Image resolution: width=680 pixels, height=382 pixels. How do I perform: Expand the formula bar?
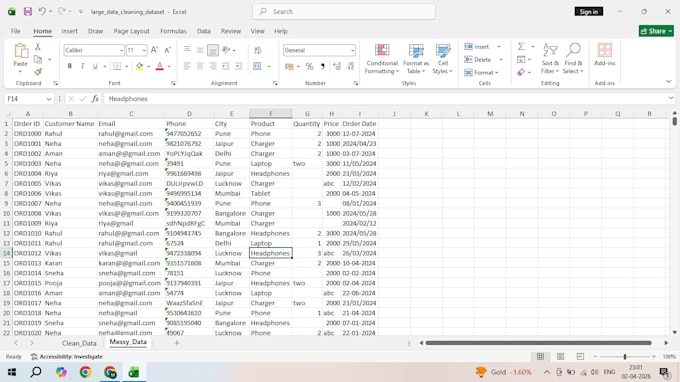[x=671, y=98]
